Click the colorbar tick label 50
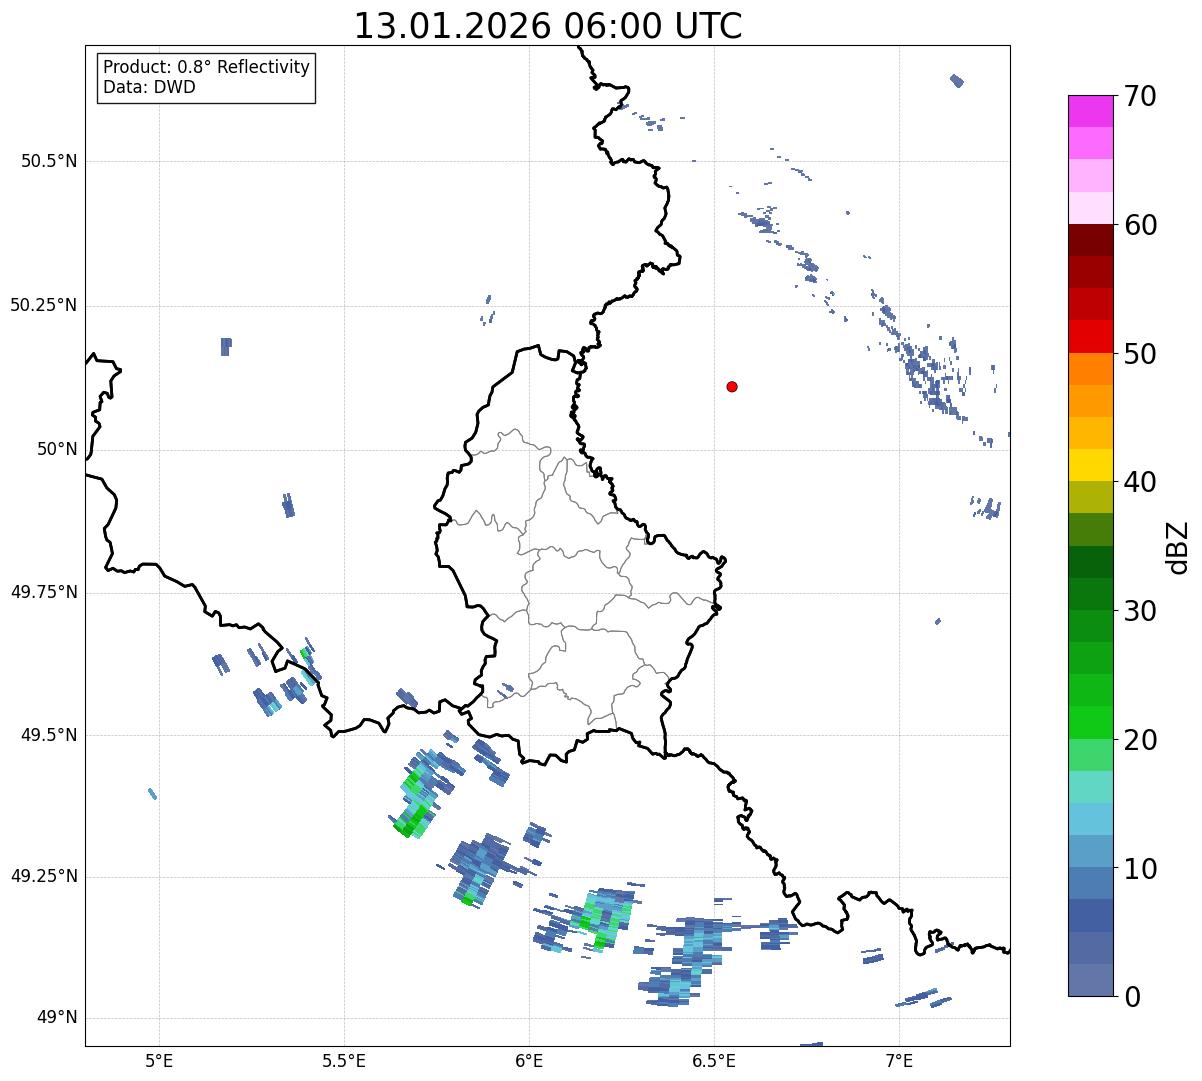This screenshot has height=1081, width=1202. [1140, 354]
